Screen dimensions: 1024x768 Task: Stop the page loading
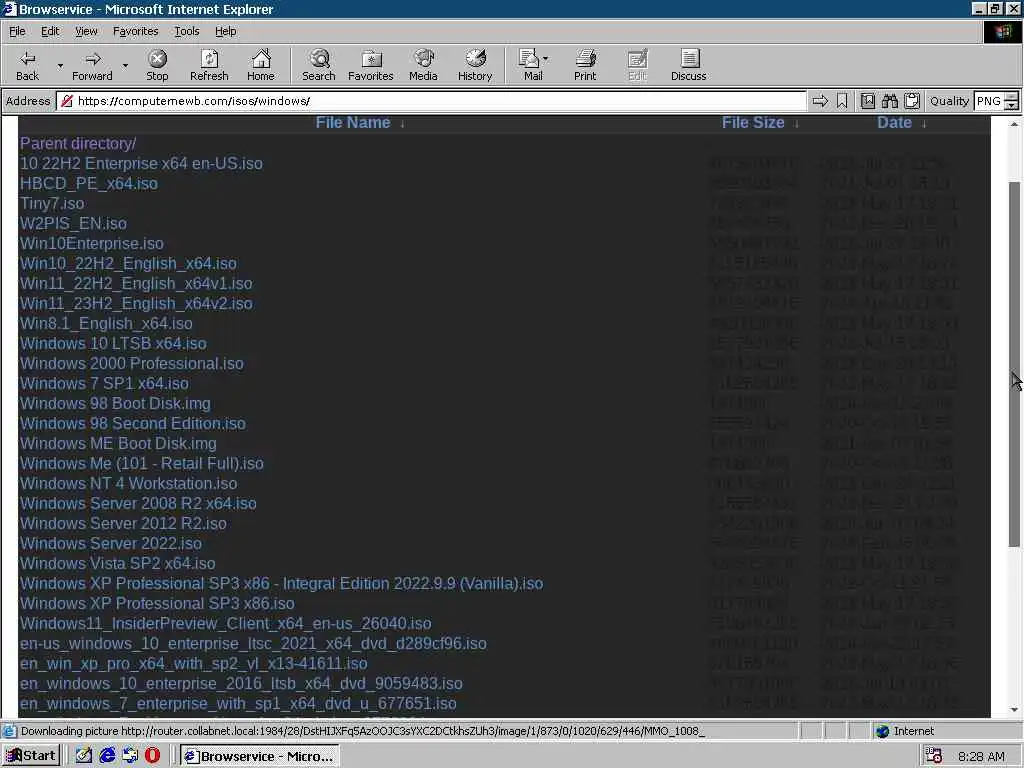click(x=157, y=65)
